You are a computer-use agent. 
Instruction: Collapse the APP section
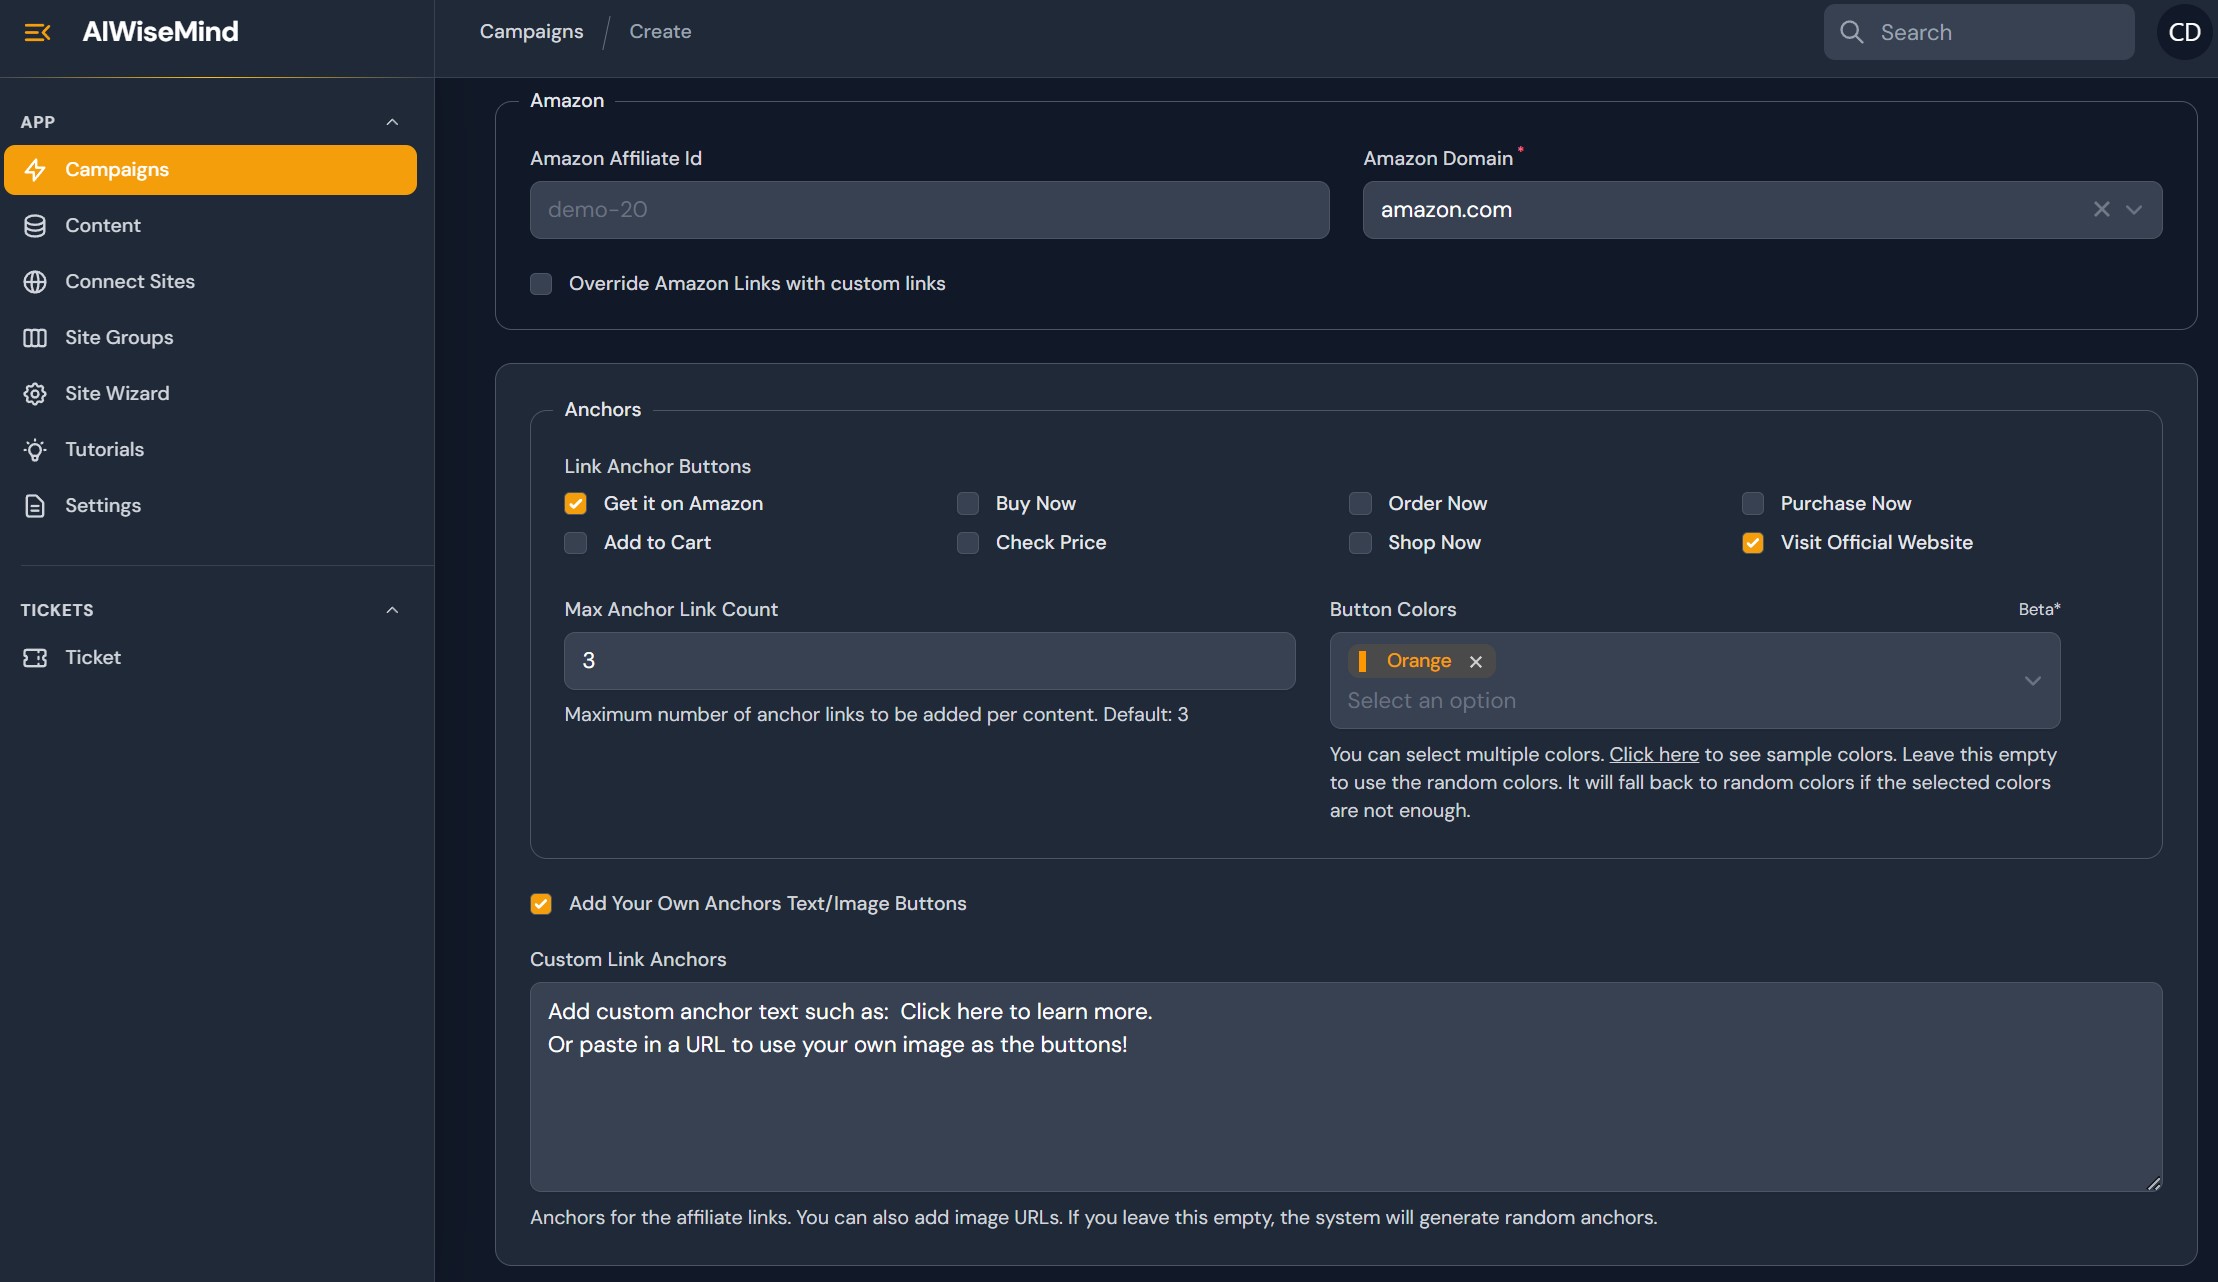pos(392,121)
